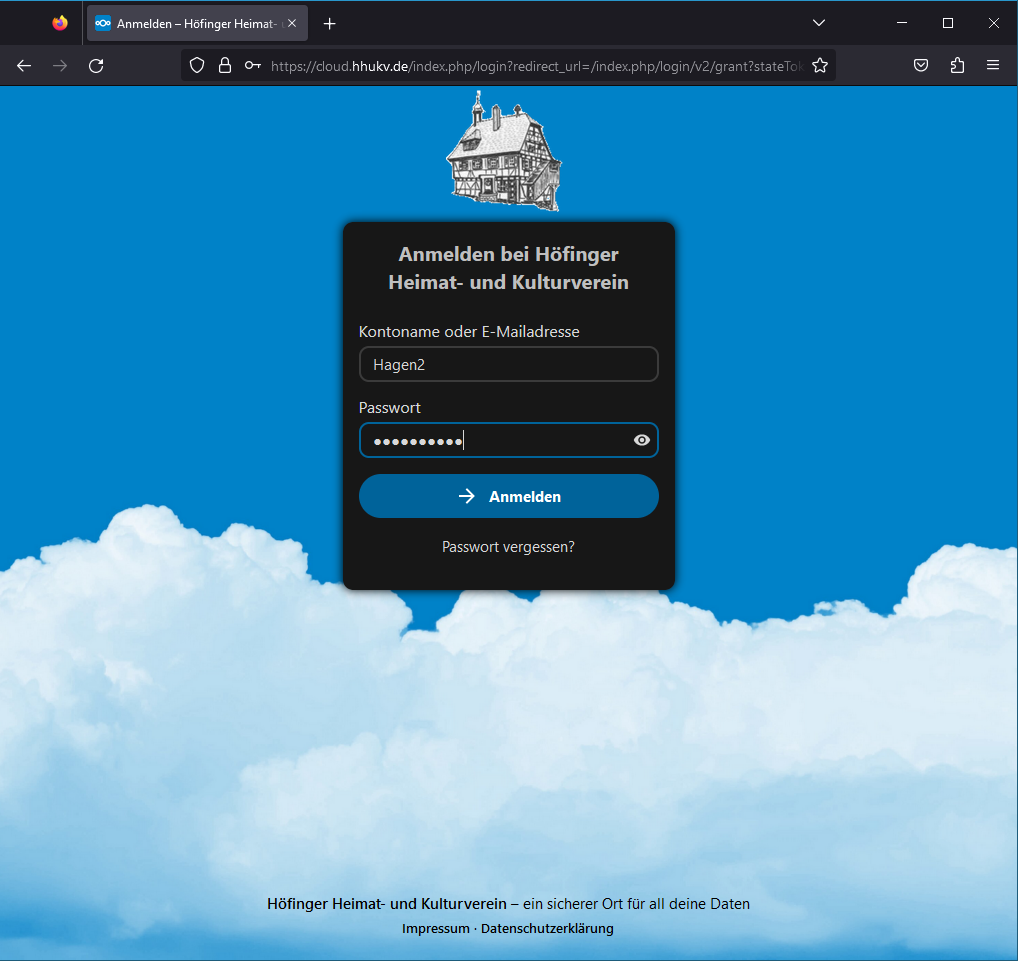This screenshot has height=961, width=1018.
Task: Maximize the browser window
Action: pyautogui.click(x=948, y=23)
